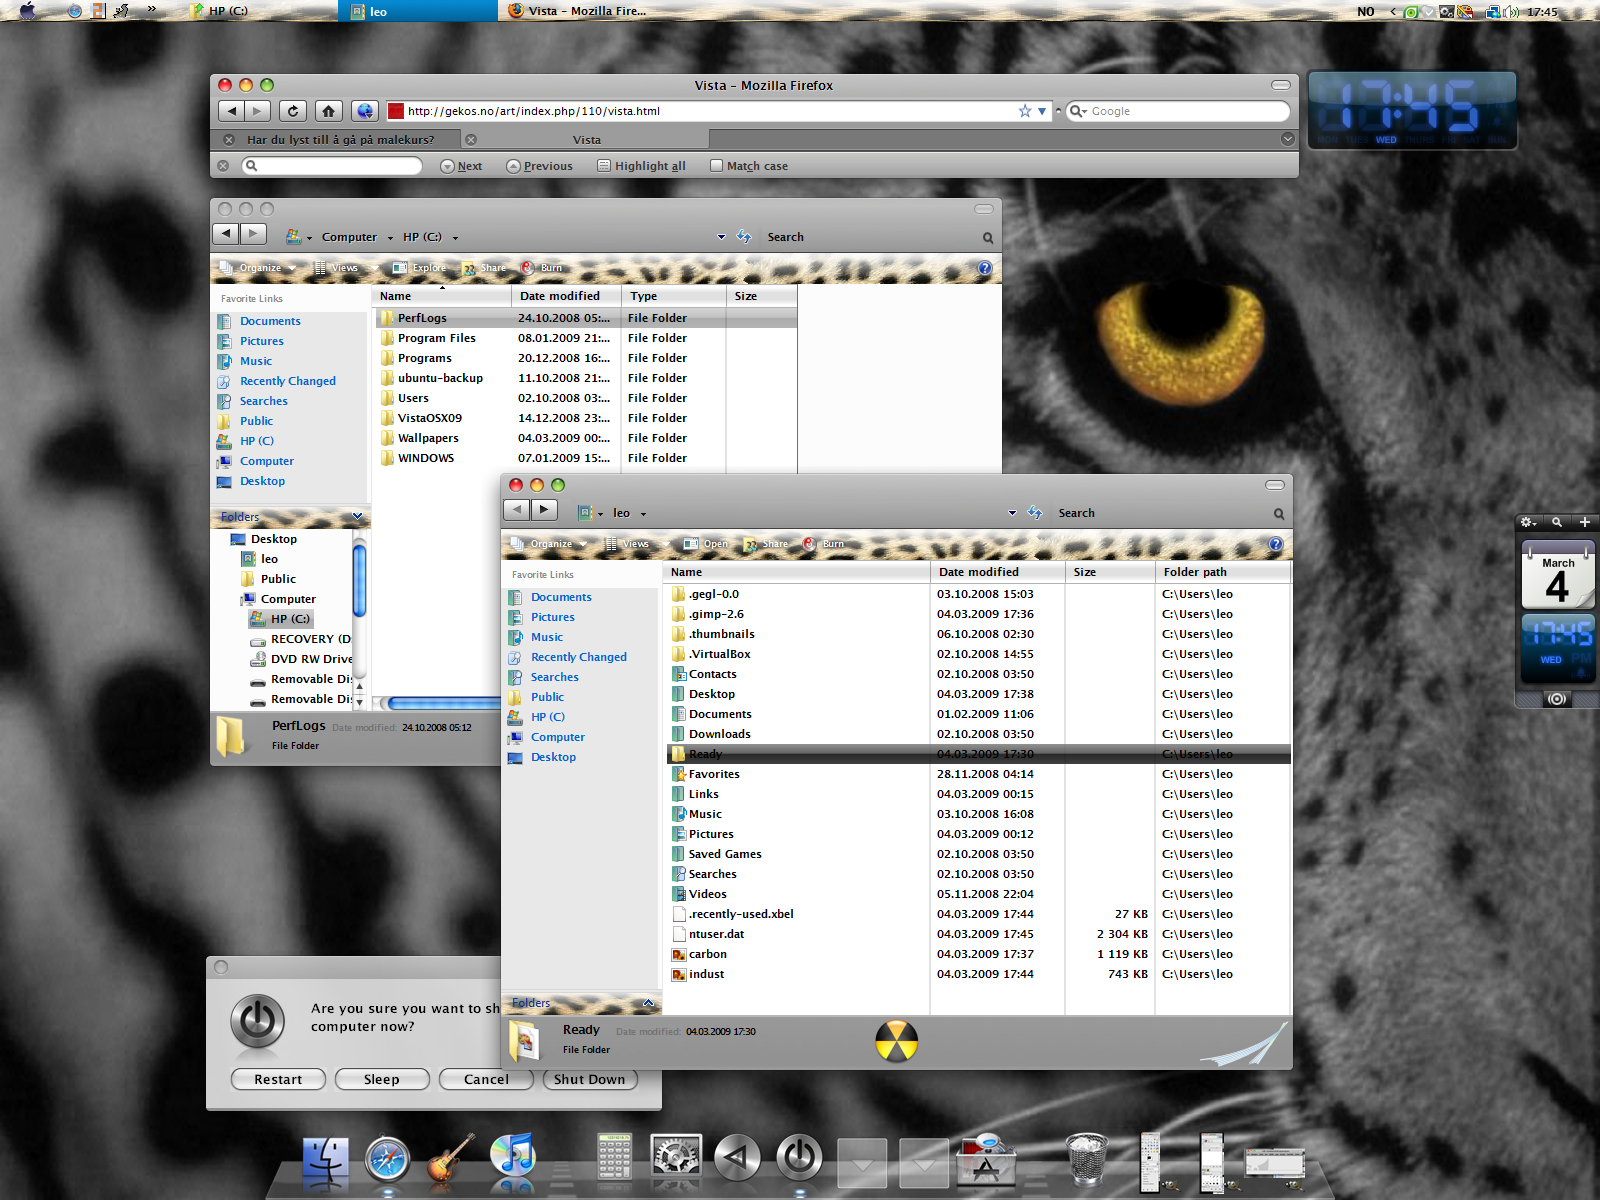Click search magnifier in leo window
This screenshot has height=1200, width=1600.
[x=1279, y=513]
